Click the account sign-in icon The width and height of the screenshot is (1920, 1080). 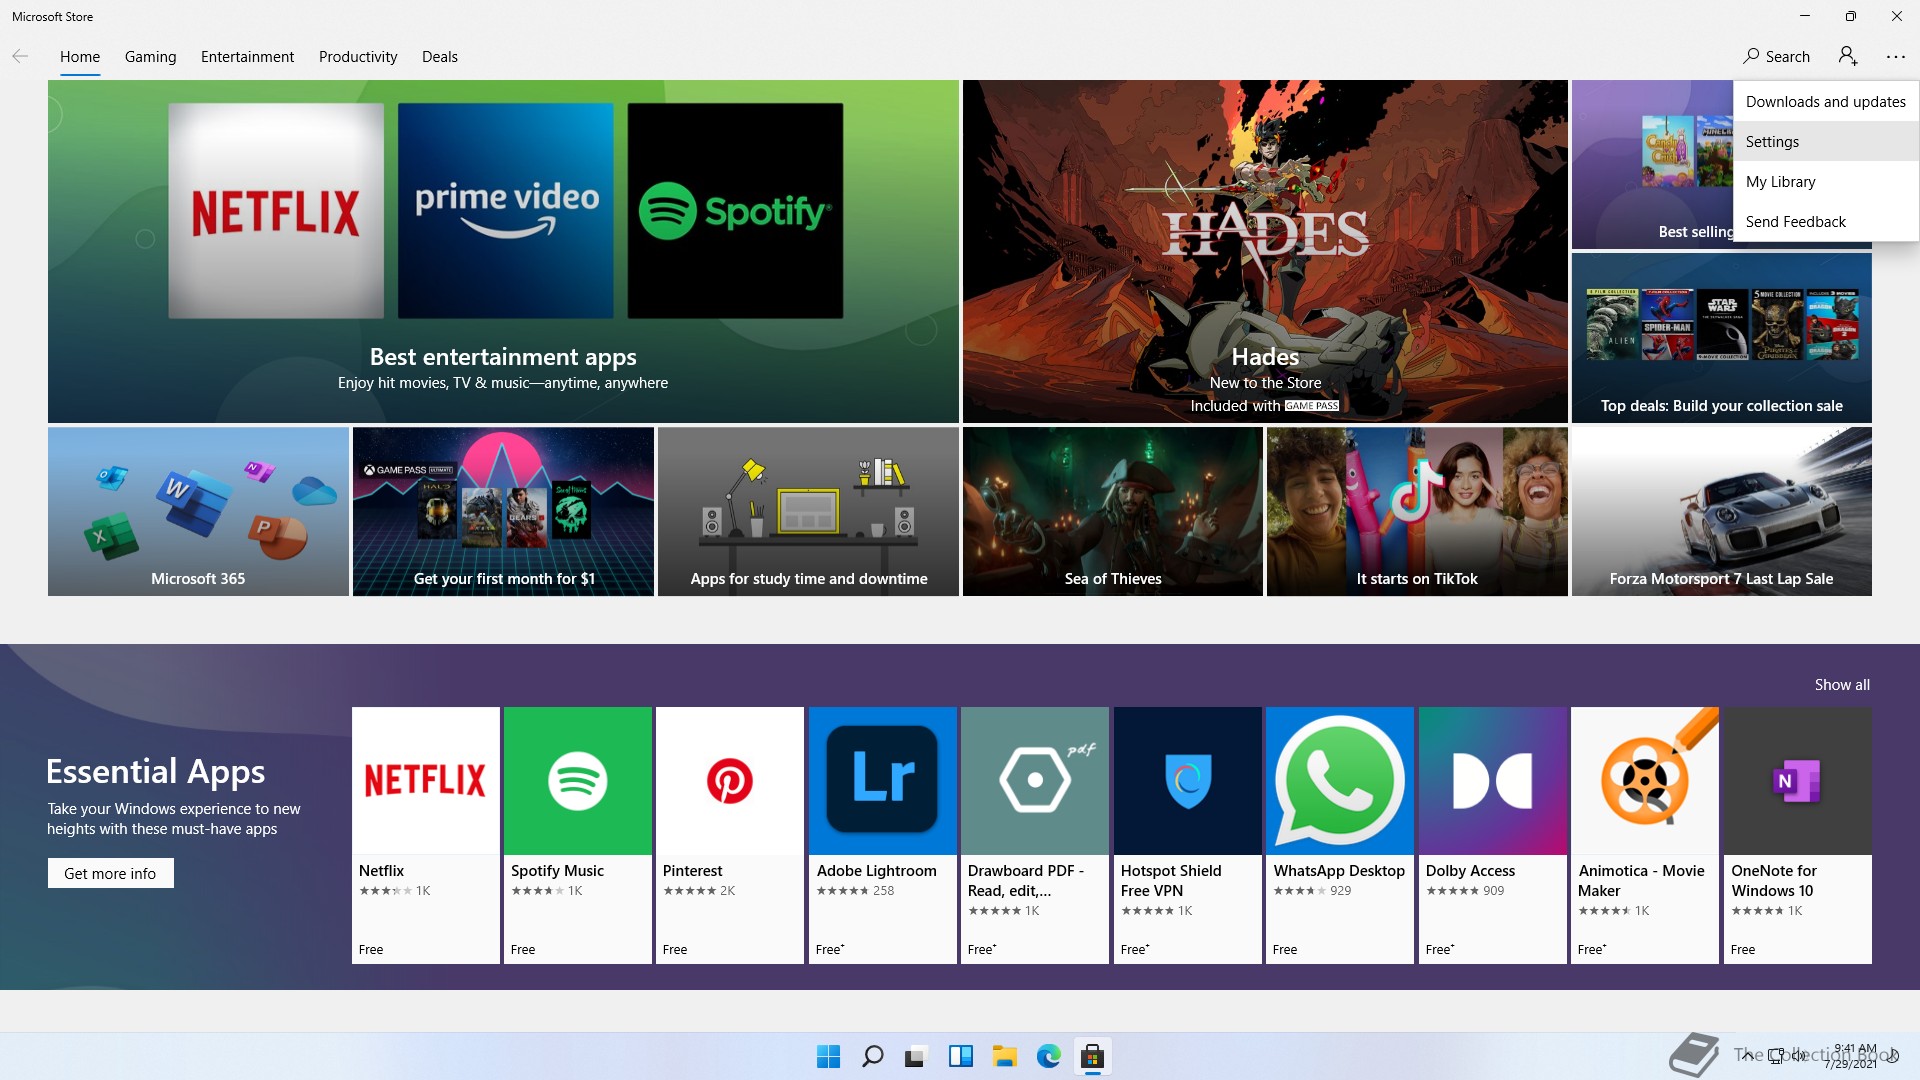pos(1848,56)
